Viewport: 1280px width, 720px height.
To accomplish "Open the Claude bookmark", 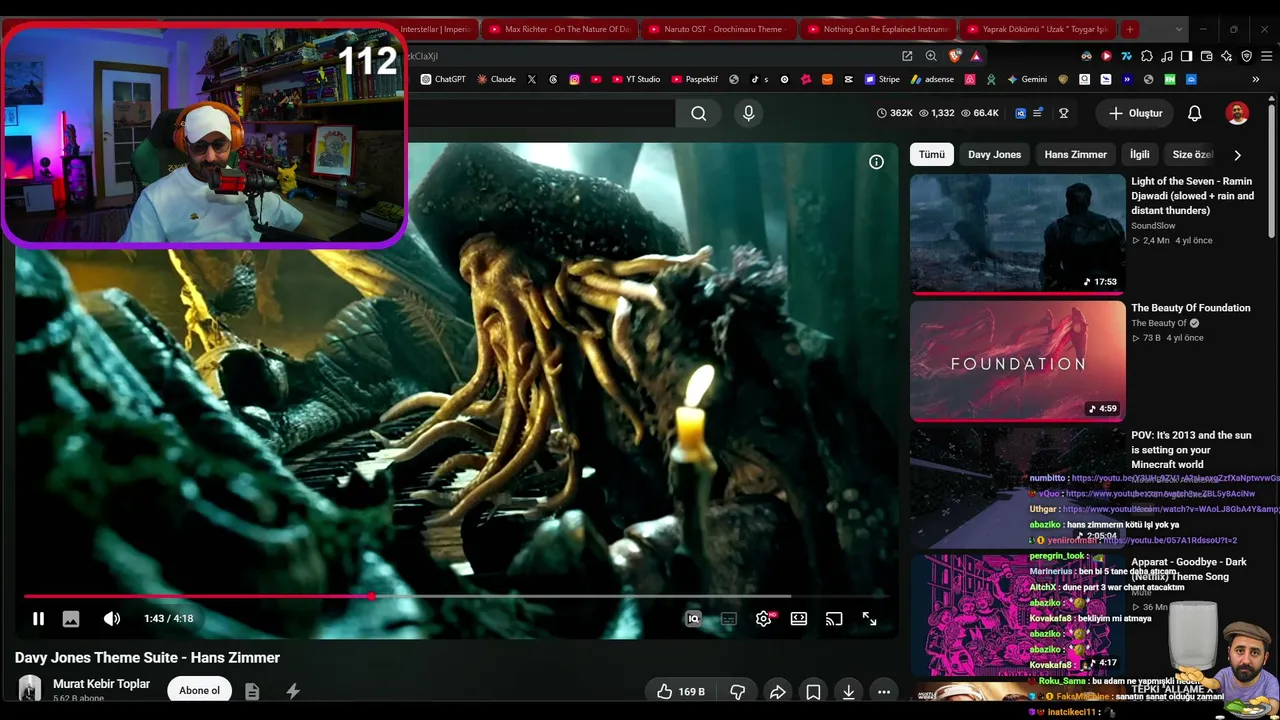I will coord(496,79).
